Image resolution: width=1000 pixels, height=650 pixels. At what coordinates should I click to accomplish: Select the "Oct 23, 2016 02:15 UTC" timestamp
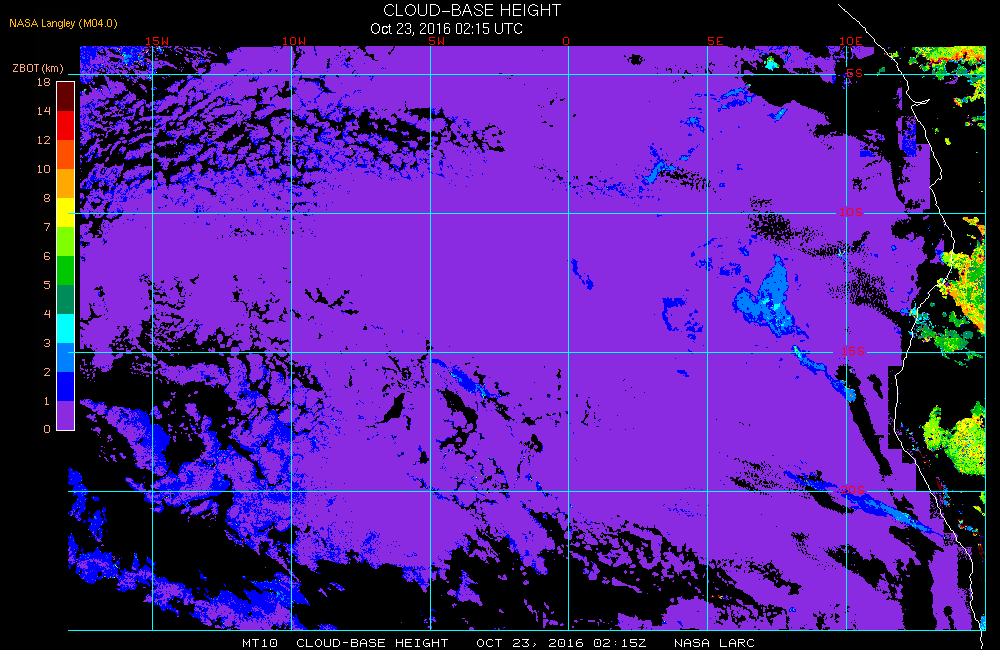pos(446,29)
